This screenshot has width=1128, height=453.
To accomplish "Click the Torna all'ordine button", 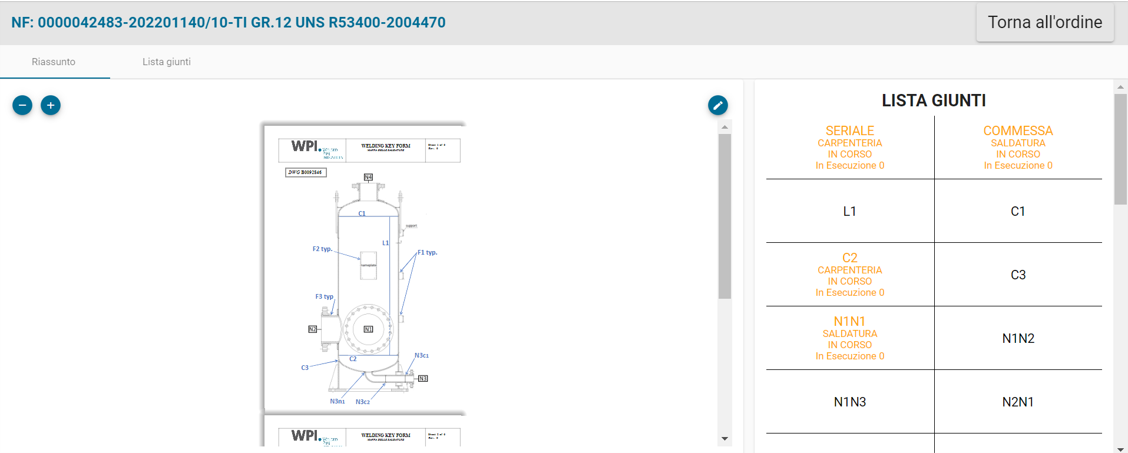I will click(x=1045, y=22).
